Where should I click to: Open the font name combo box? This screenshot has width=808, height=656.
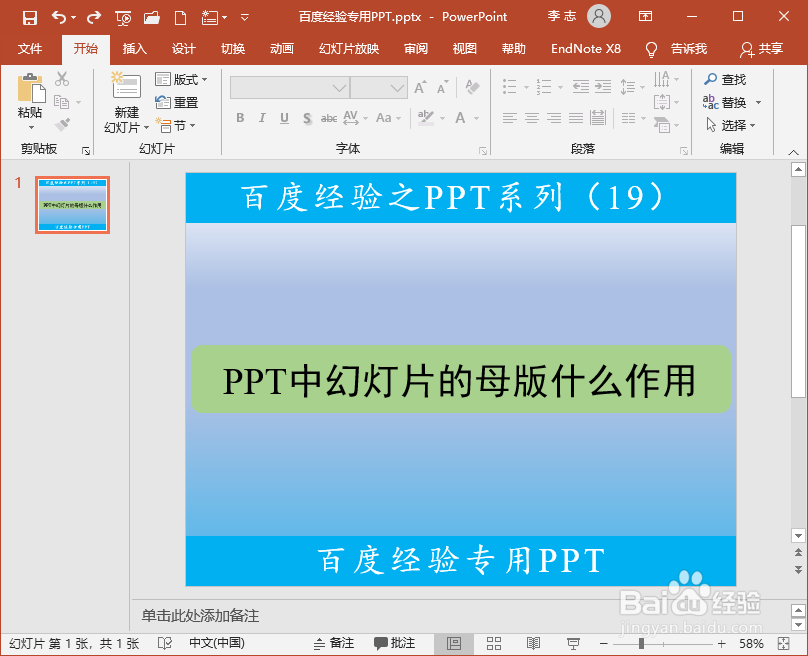point(290,88)
